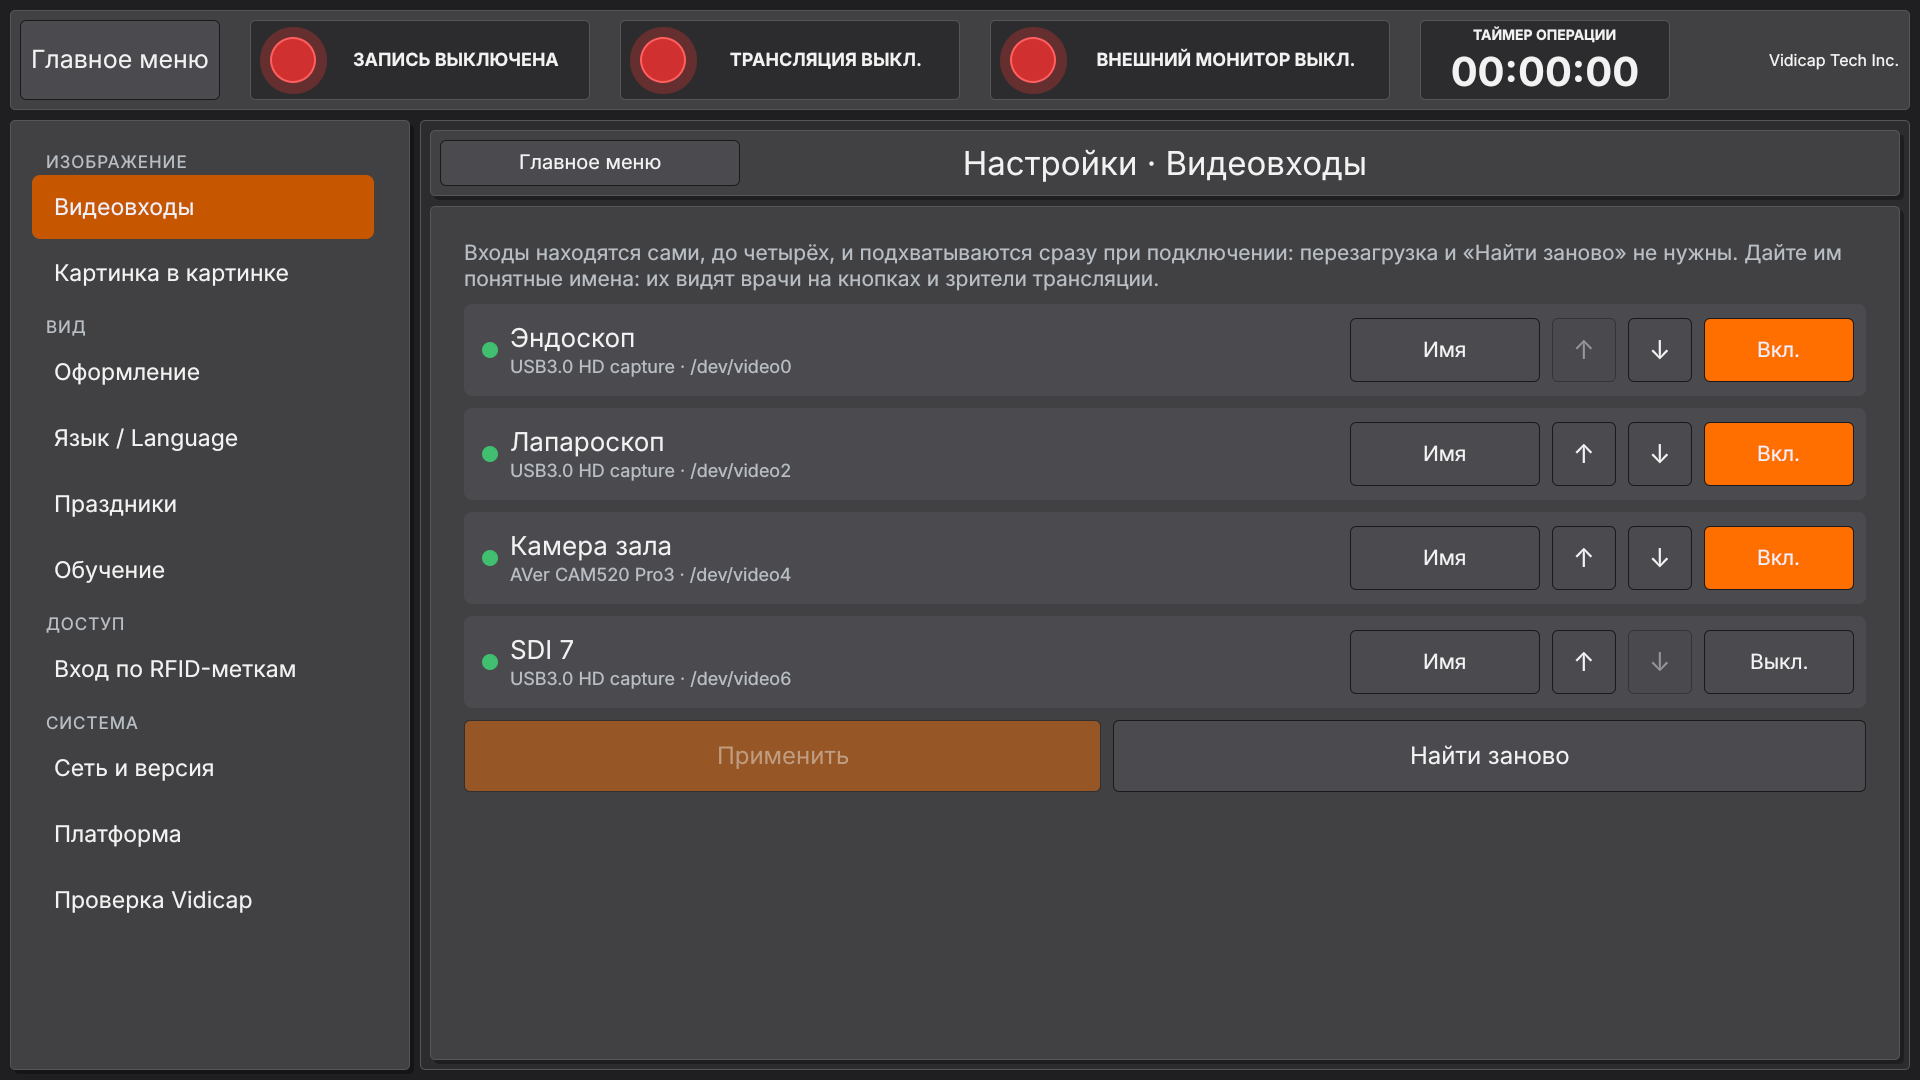Click Главное меню in top bar

coord(120,60)
